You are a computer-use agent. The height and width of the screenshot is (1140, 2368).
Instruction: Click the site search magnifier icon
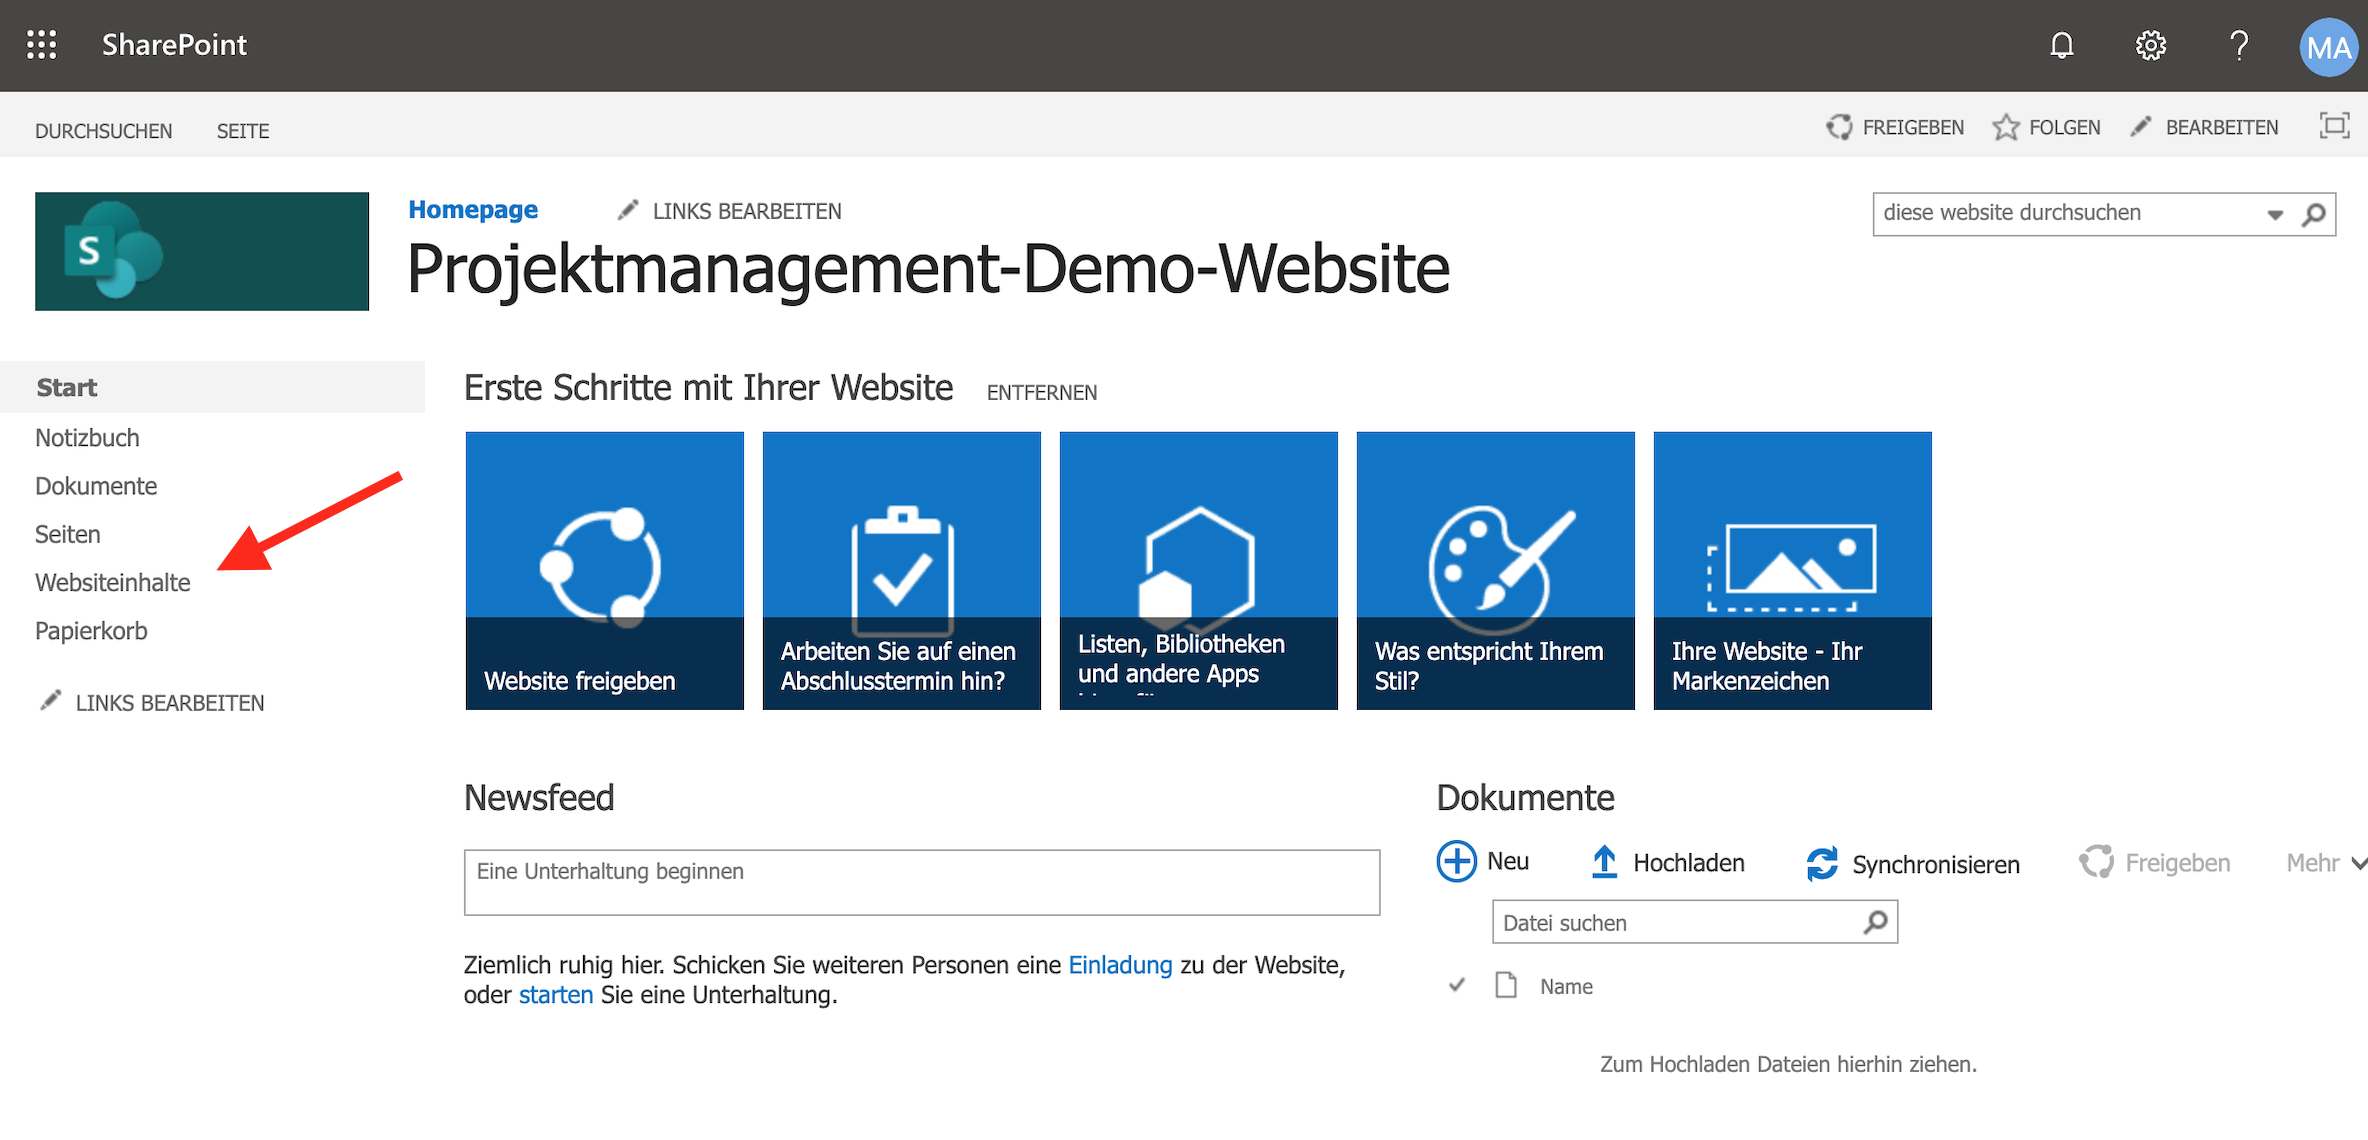tap(2314, 214)
